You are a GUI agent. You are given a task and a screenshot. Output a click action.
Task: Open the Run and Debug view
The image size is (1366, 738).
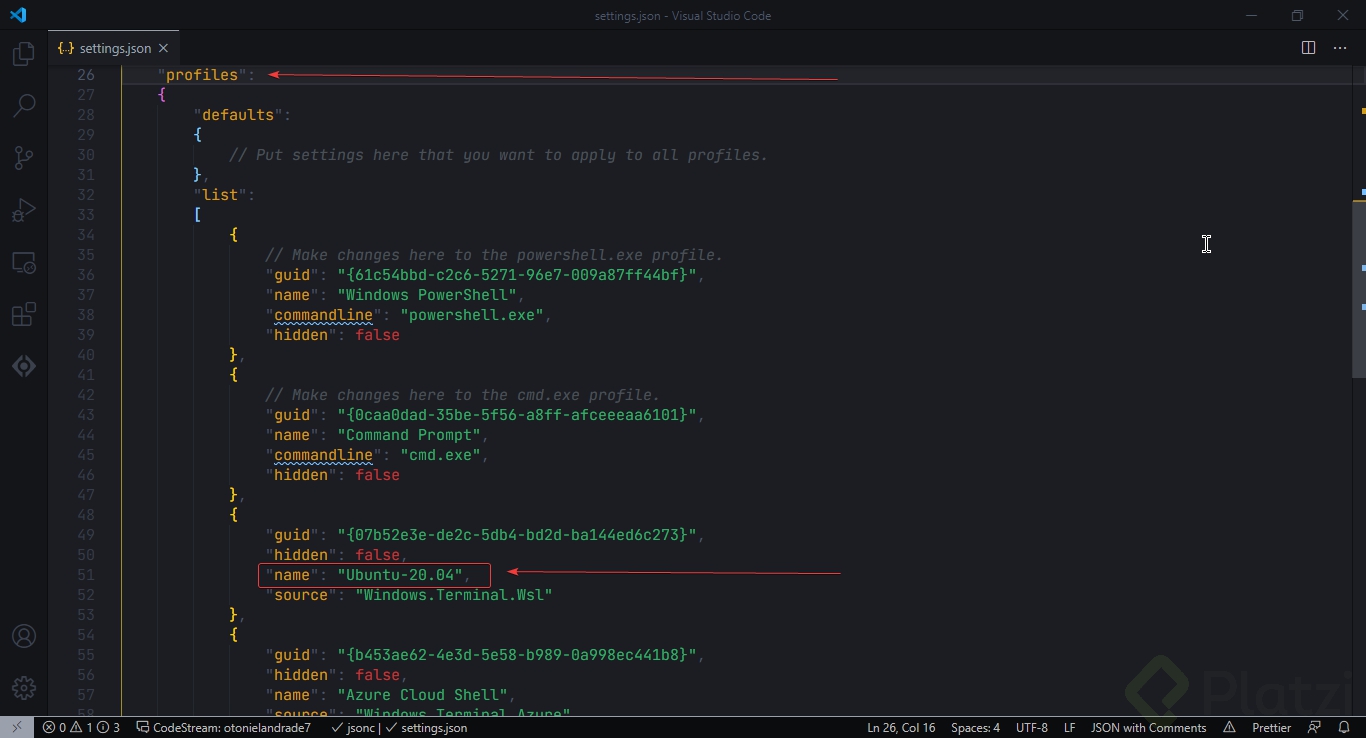point(24,210)
